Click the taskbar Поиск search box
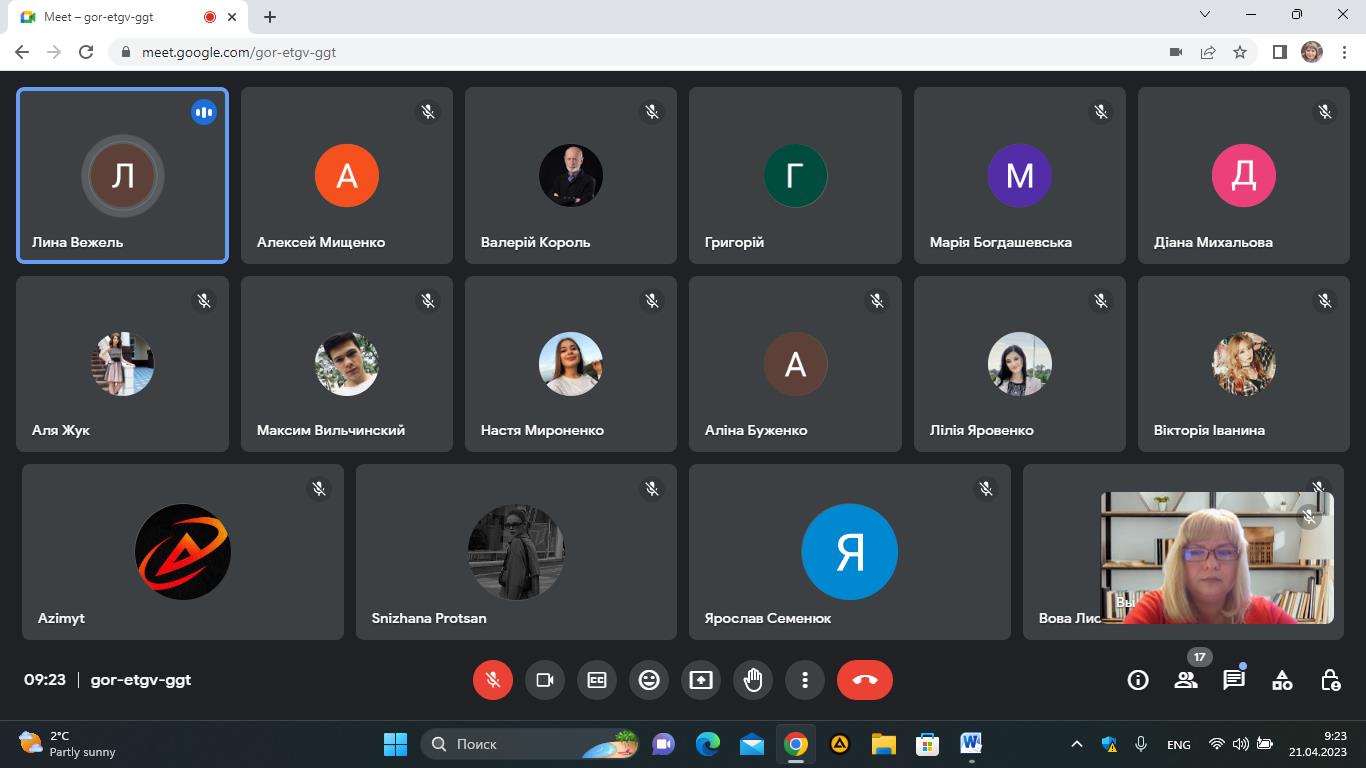 click(531, 744)
